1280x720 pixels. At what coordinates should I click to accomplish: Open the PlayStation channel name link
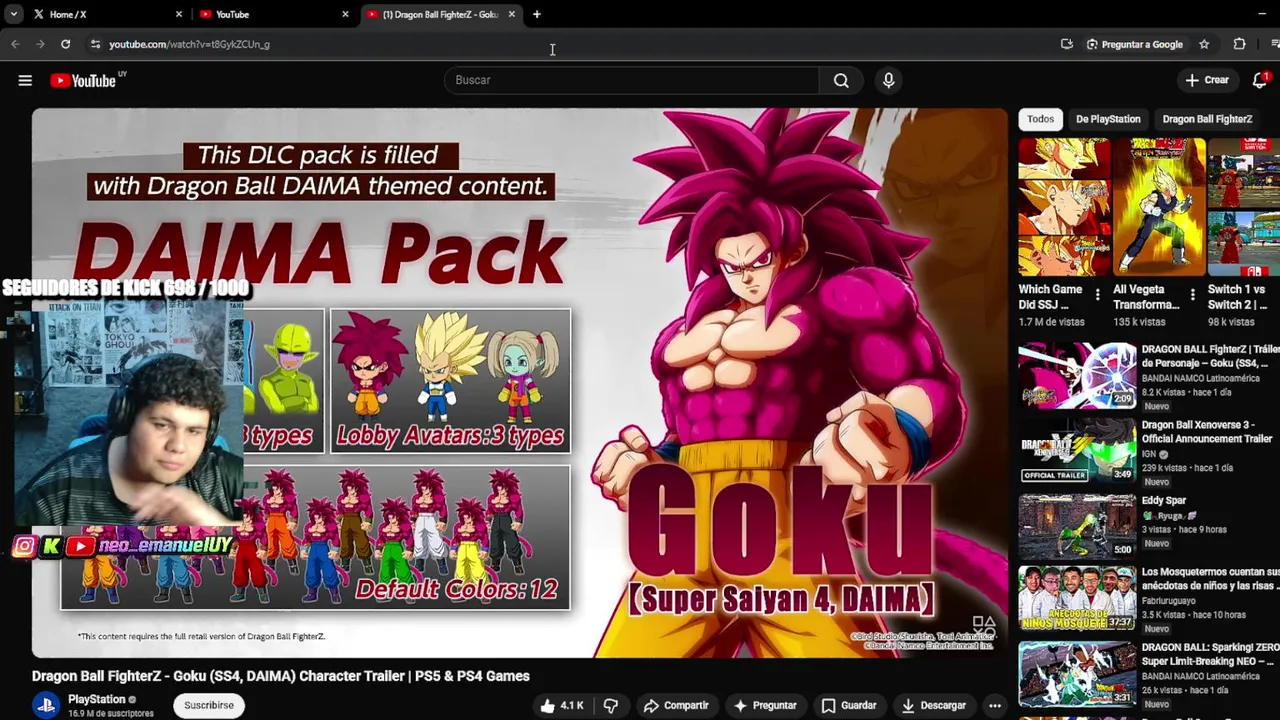click(97, 699)
